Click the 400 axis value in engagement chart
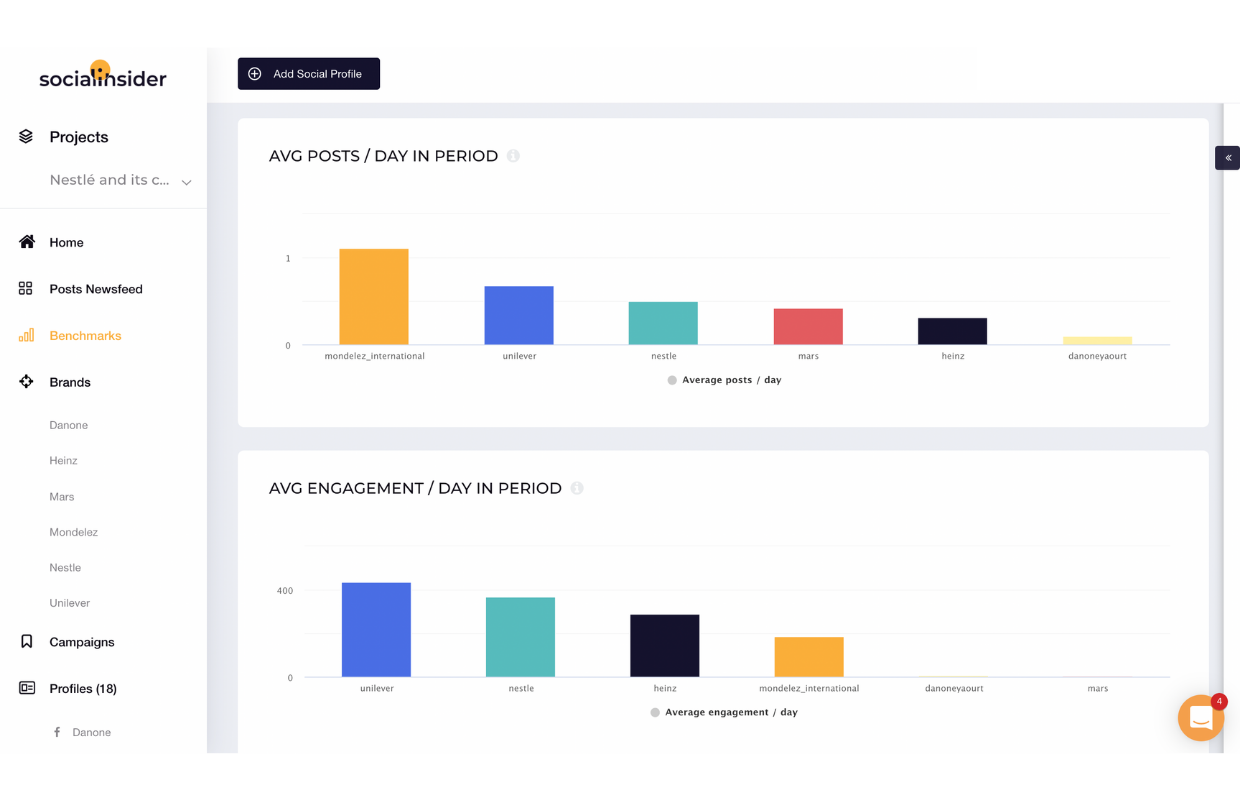This screenshot has width=1240, height=800. 285,591
